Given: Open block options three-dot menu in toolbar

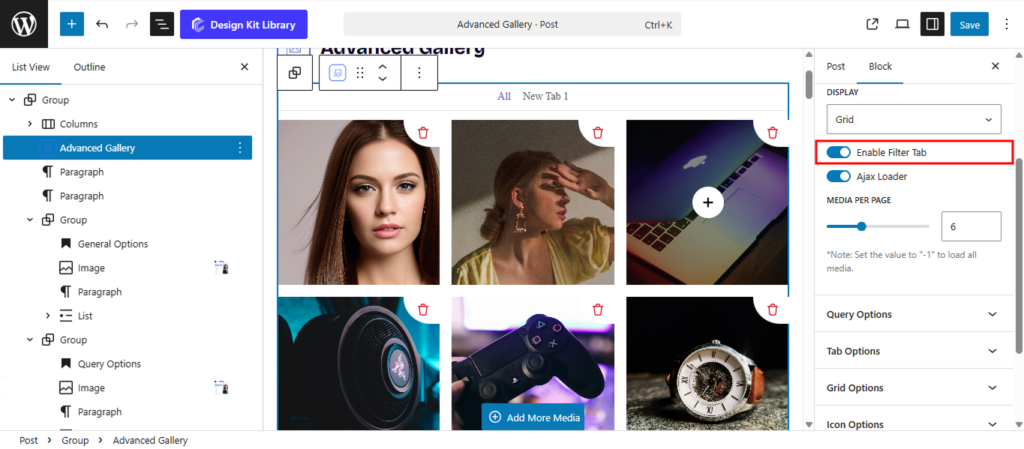Looking at the screenshot, I should click(x=419, y=73).
